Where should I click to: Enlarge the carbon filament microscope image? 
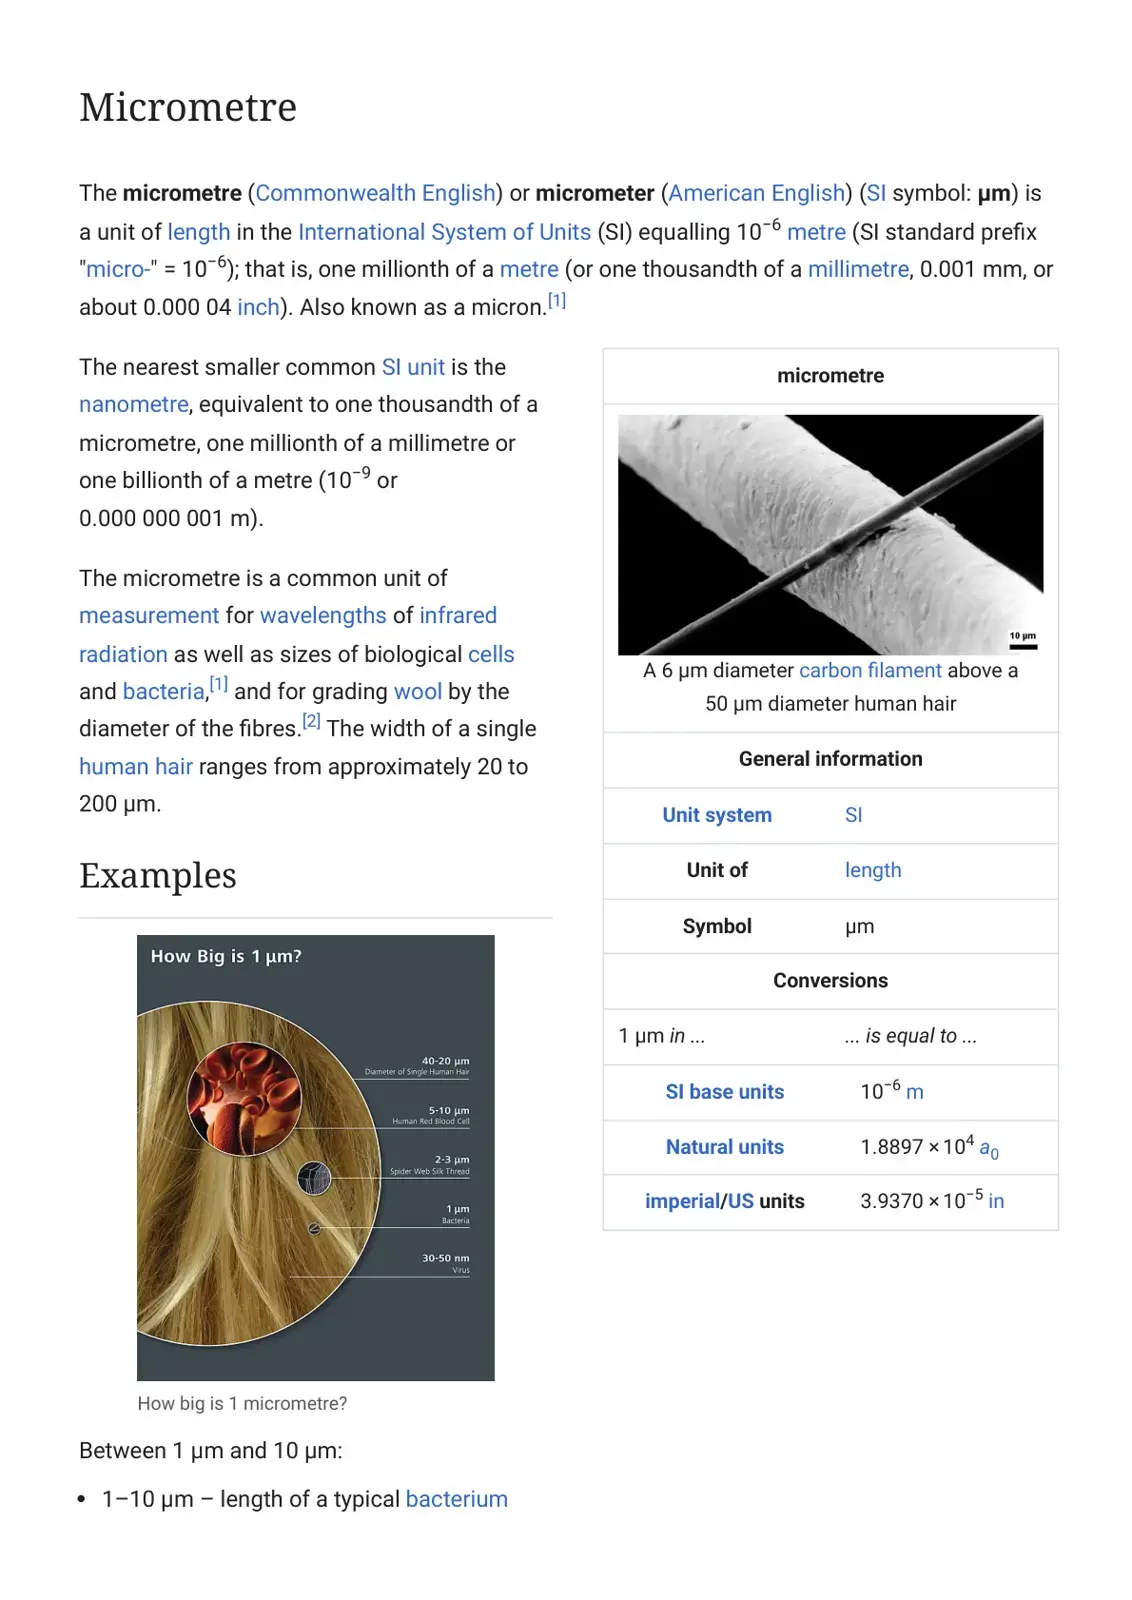tap(830, 535)
